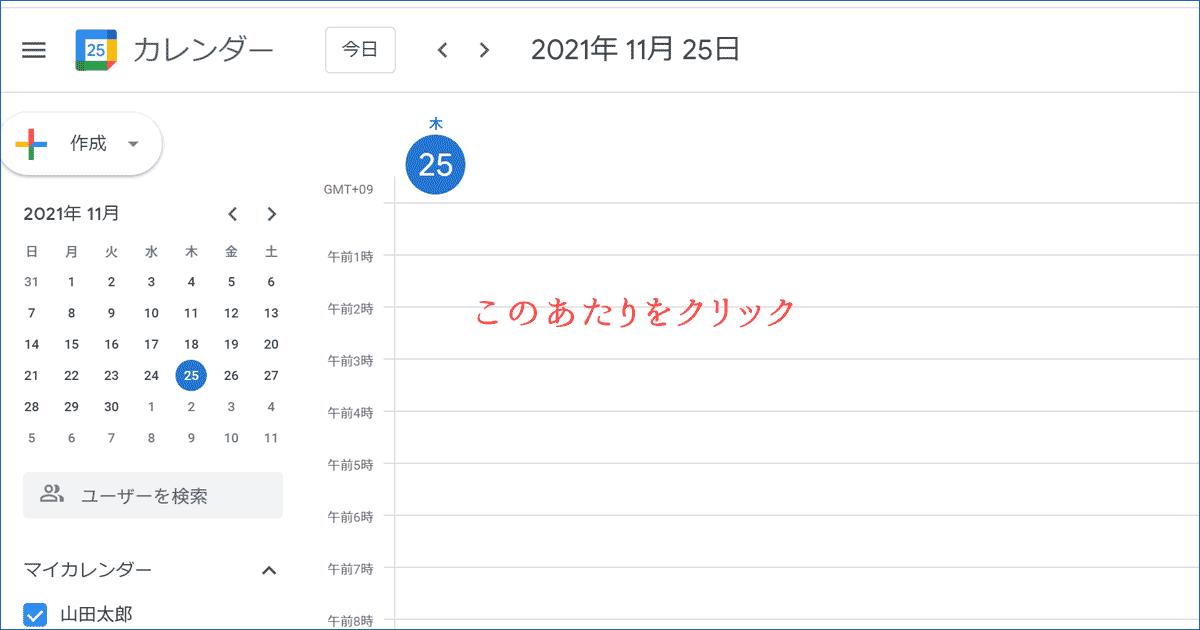Collapse the マイカレンダー section
Image resolution: width=1200 pixels, height=630 pixels.
[268, 569]
